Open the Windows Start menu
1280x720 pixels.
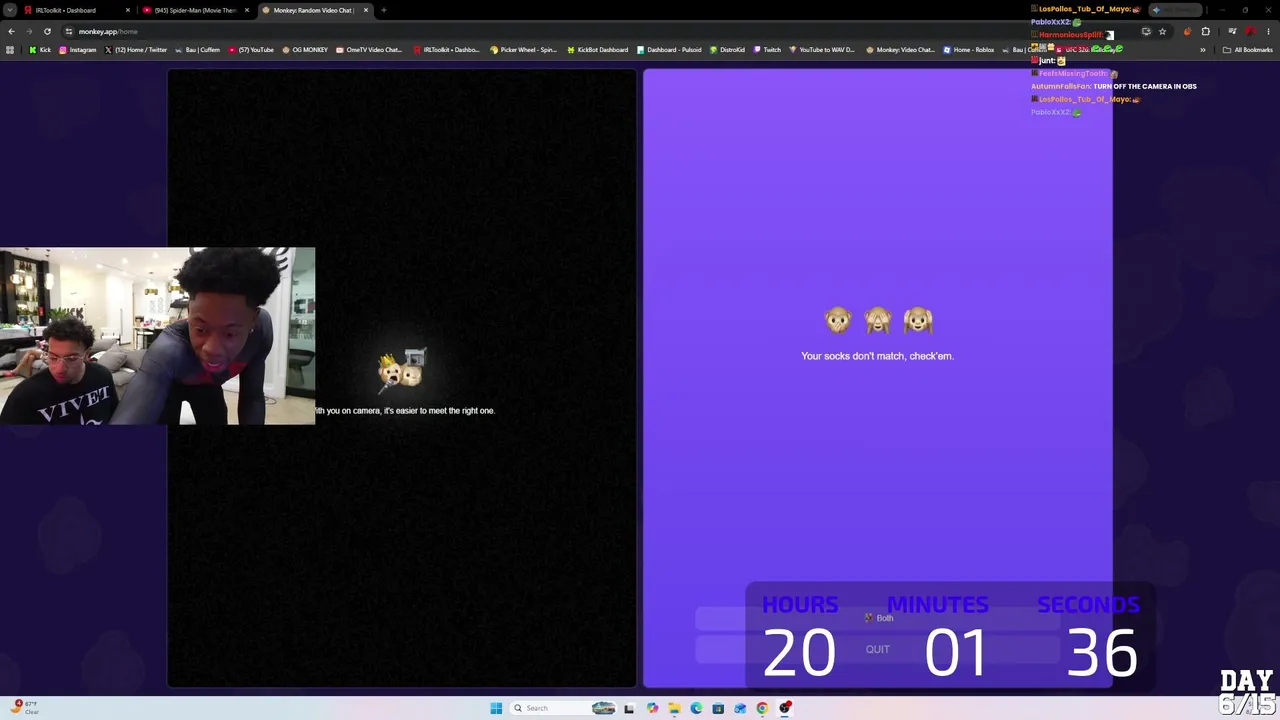496,708
